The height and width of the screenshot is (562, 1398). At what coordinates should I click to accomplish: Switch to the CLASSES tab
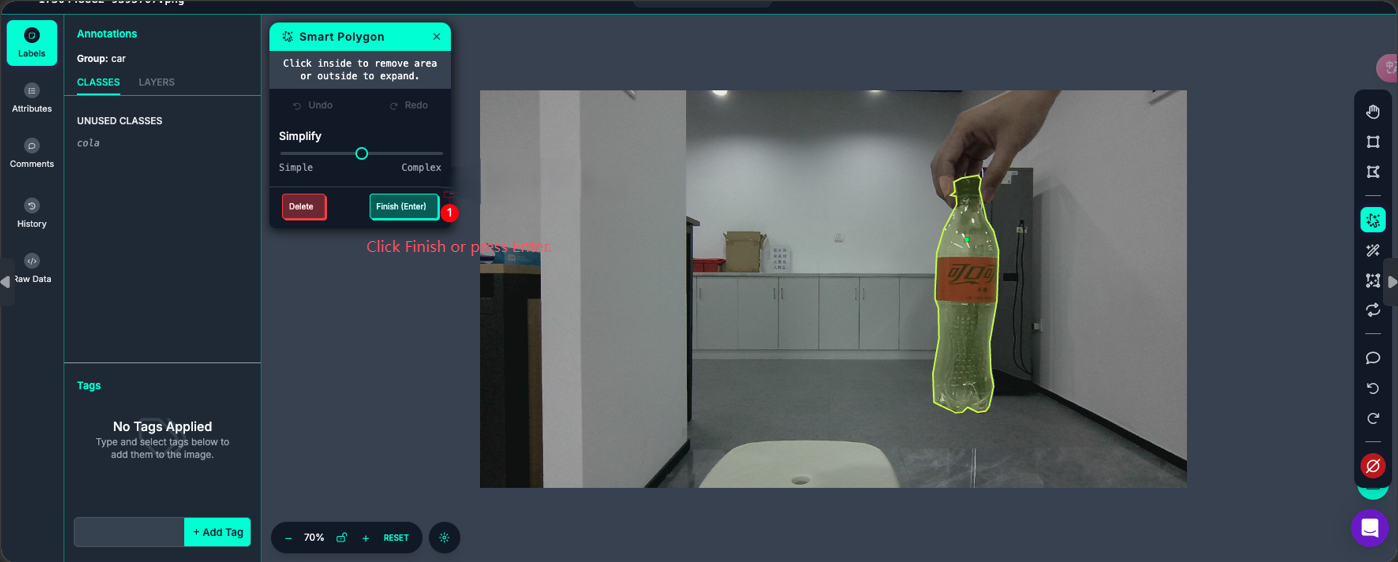98,82
